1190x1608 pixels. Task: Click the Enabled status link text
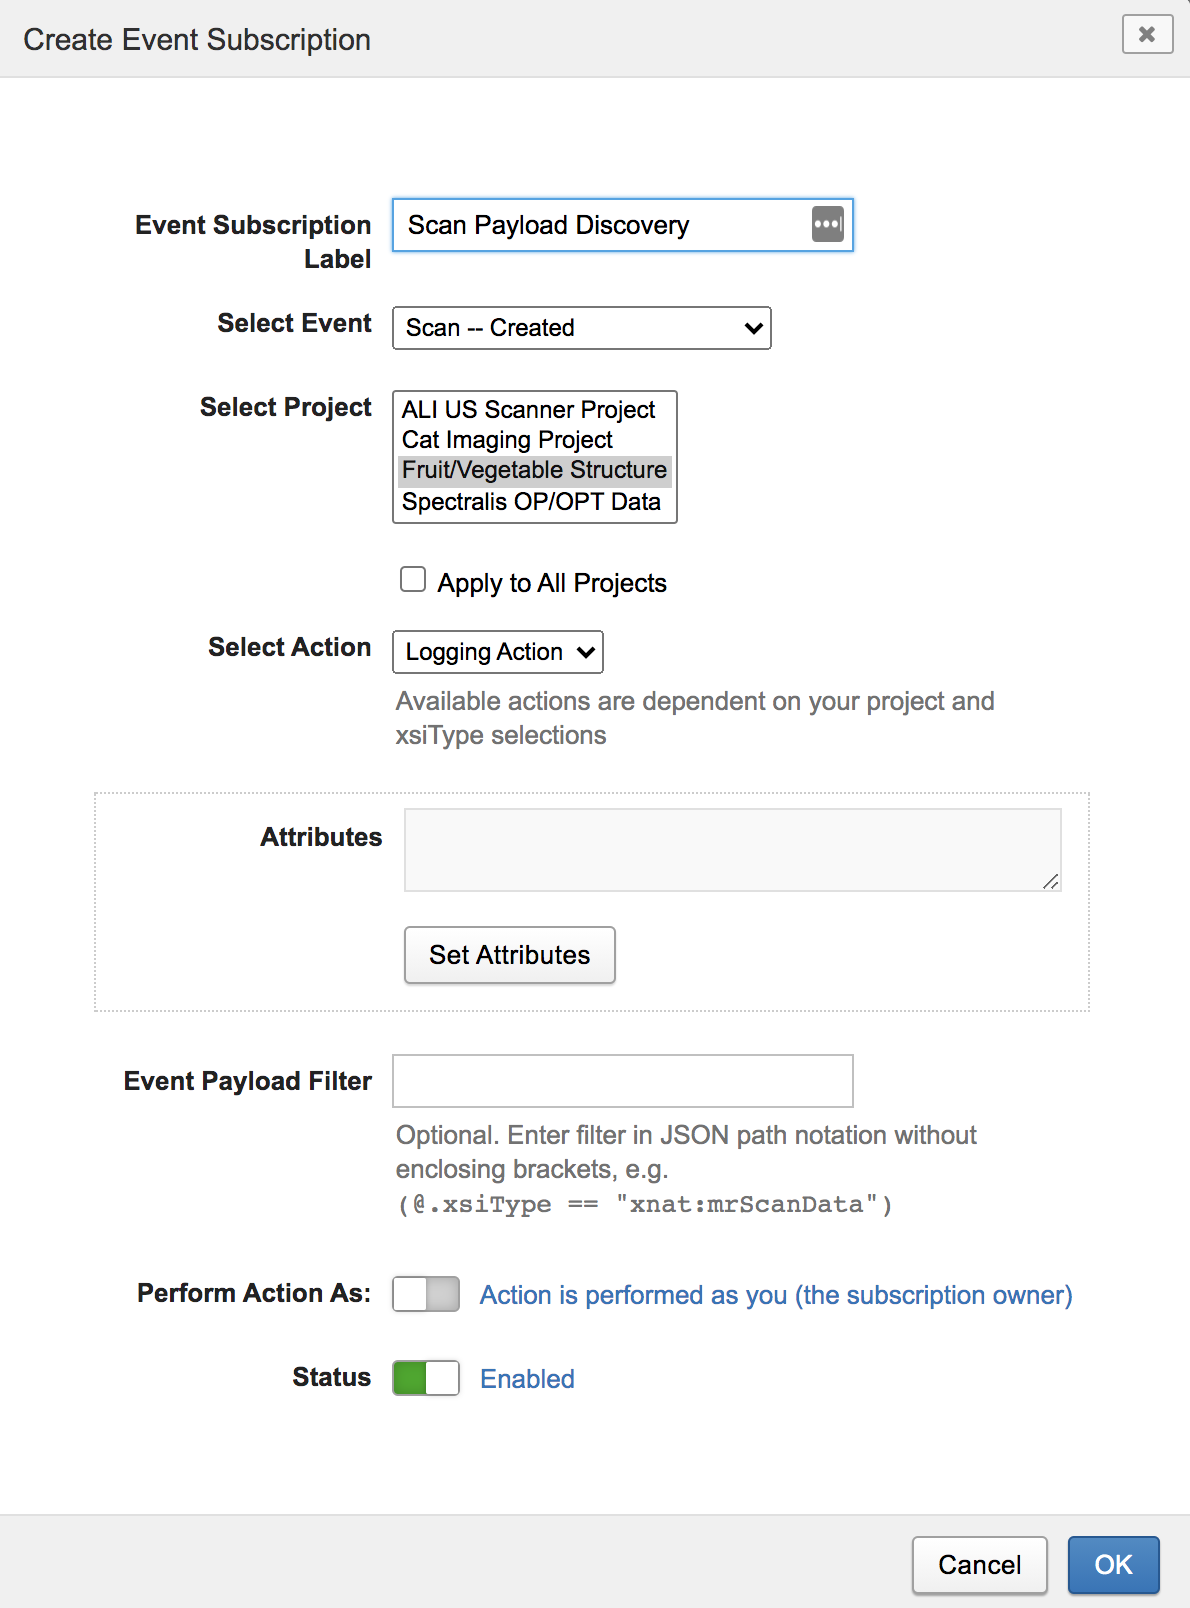coord(527,1379)
